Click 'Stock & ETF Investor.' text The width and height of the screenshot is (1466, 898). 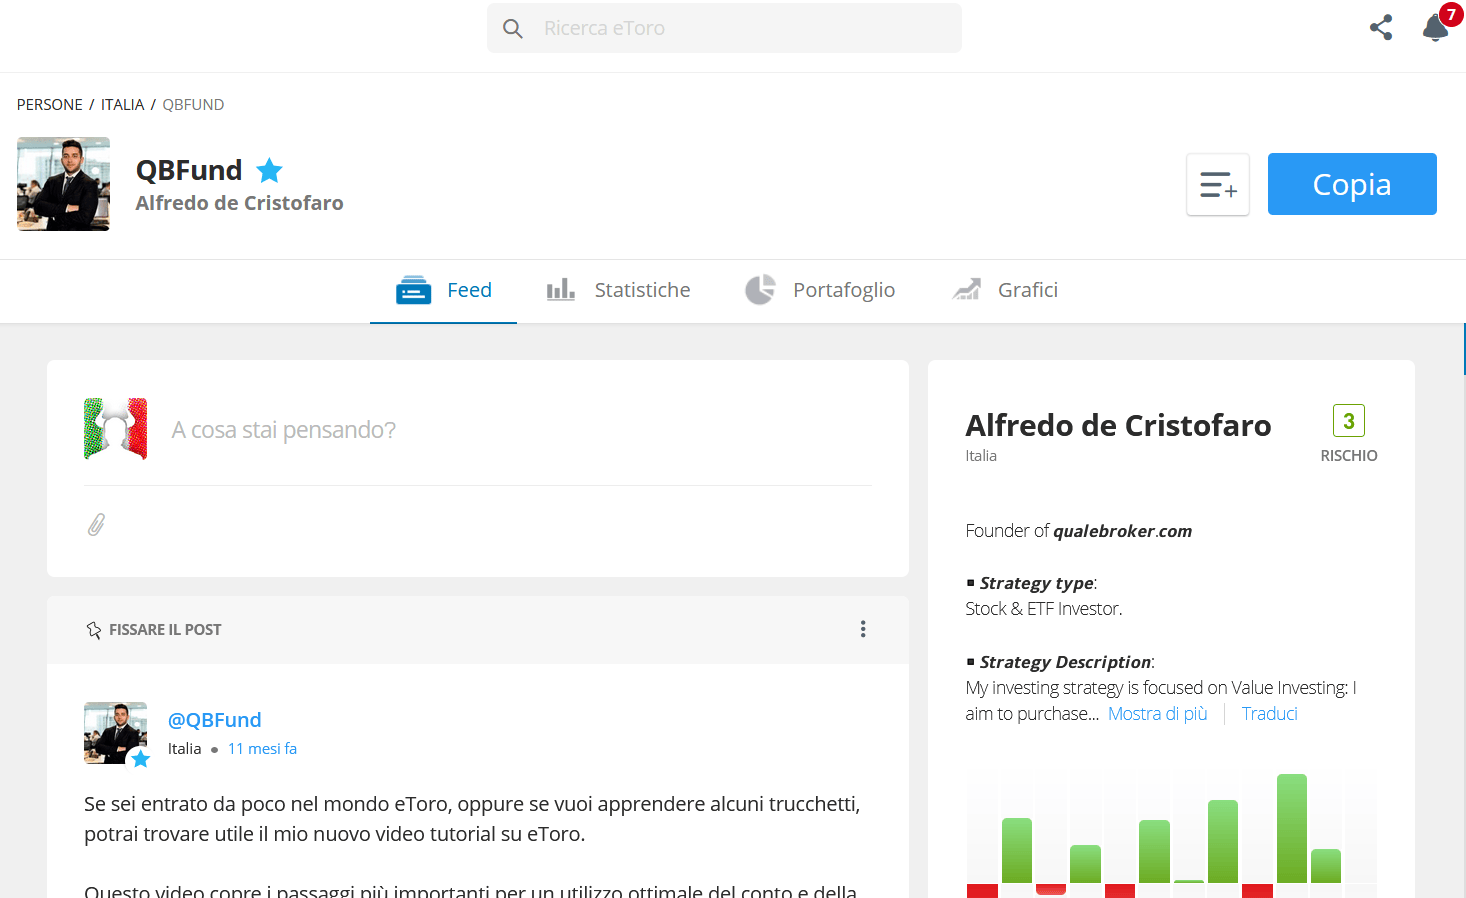pos(1044,609)
